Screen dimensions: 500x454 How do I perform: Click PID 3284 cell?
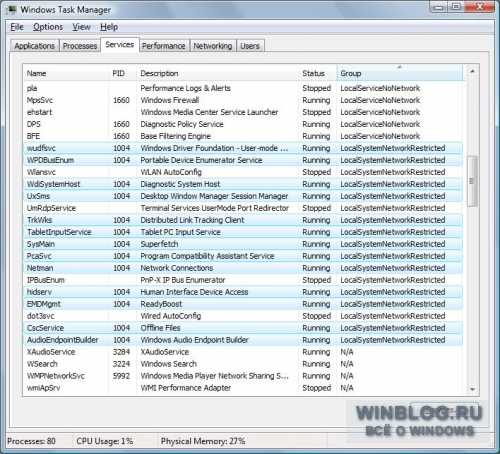coord(121,352)
